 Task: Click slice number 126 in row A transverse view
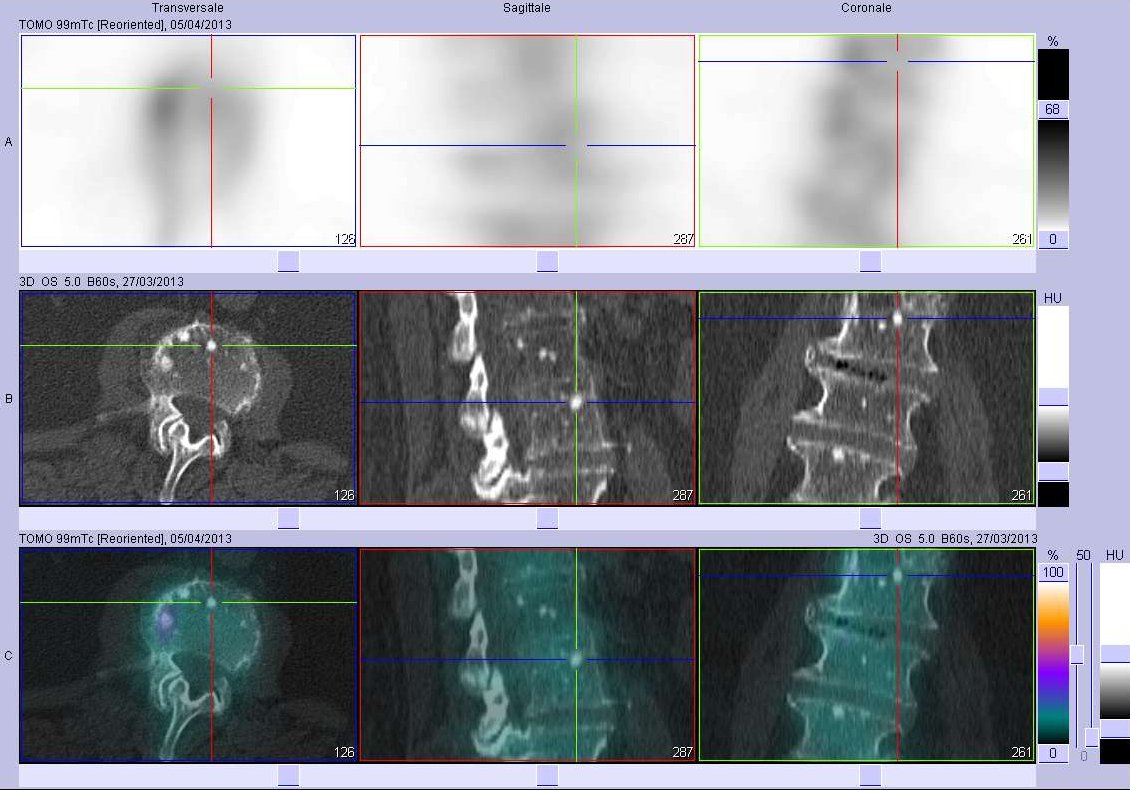(344, 239)
